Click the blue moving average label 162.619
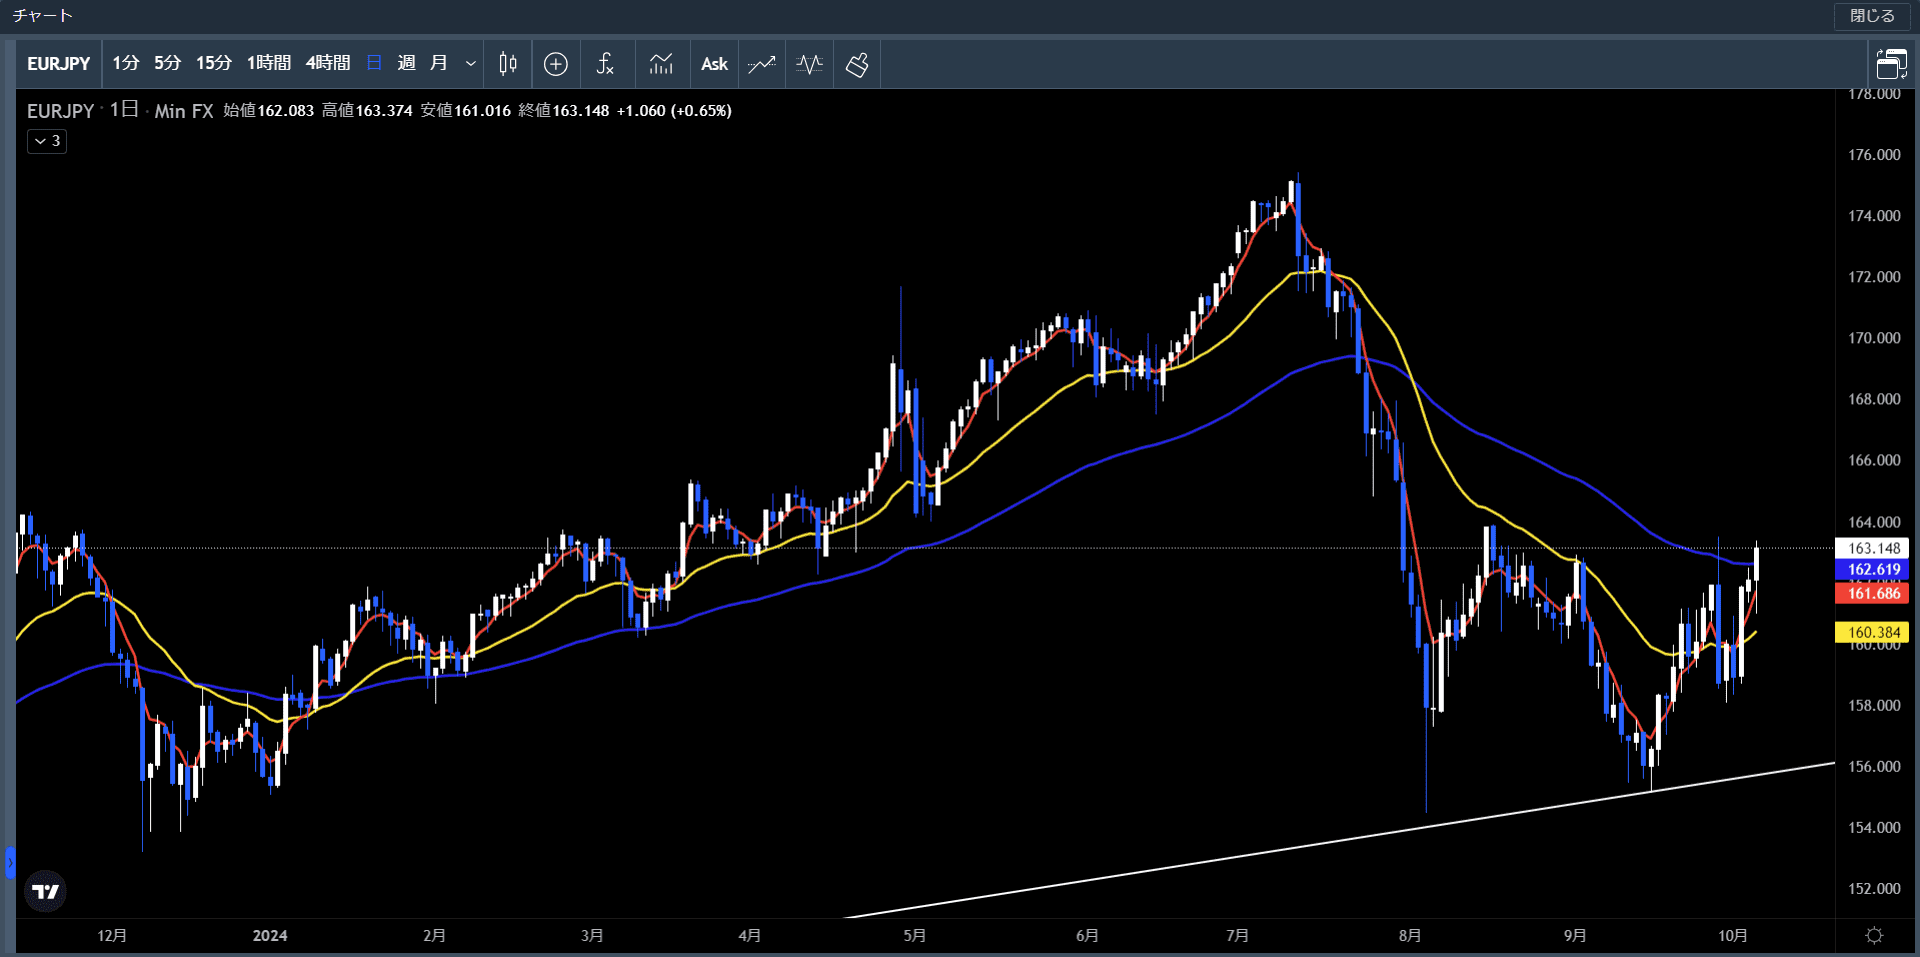Viewport: 1920px width, 957px height. (1873, 569)
